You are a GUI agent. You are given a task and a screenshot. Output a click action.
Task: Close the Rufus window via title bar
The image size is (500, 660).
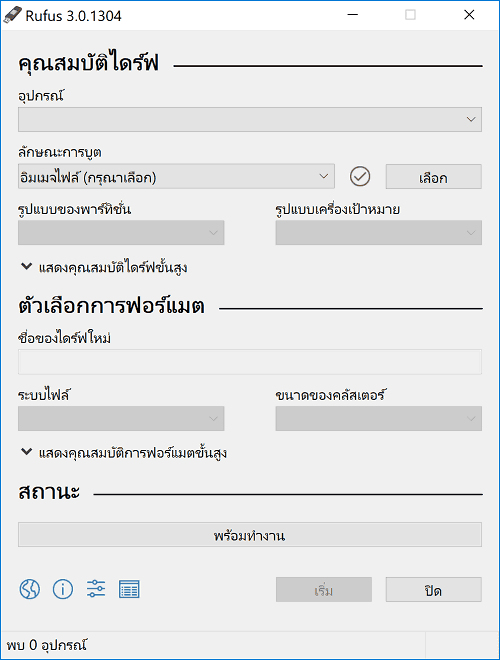coord(469,15)
